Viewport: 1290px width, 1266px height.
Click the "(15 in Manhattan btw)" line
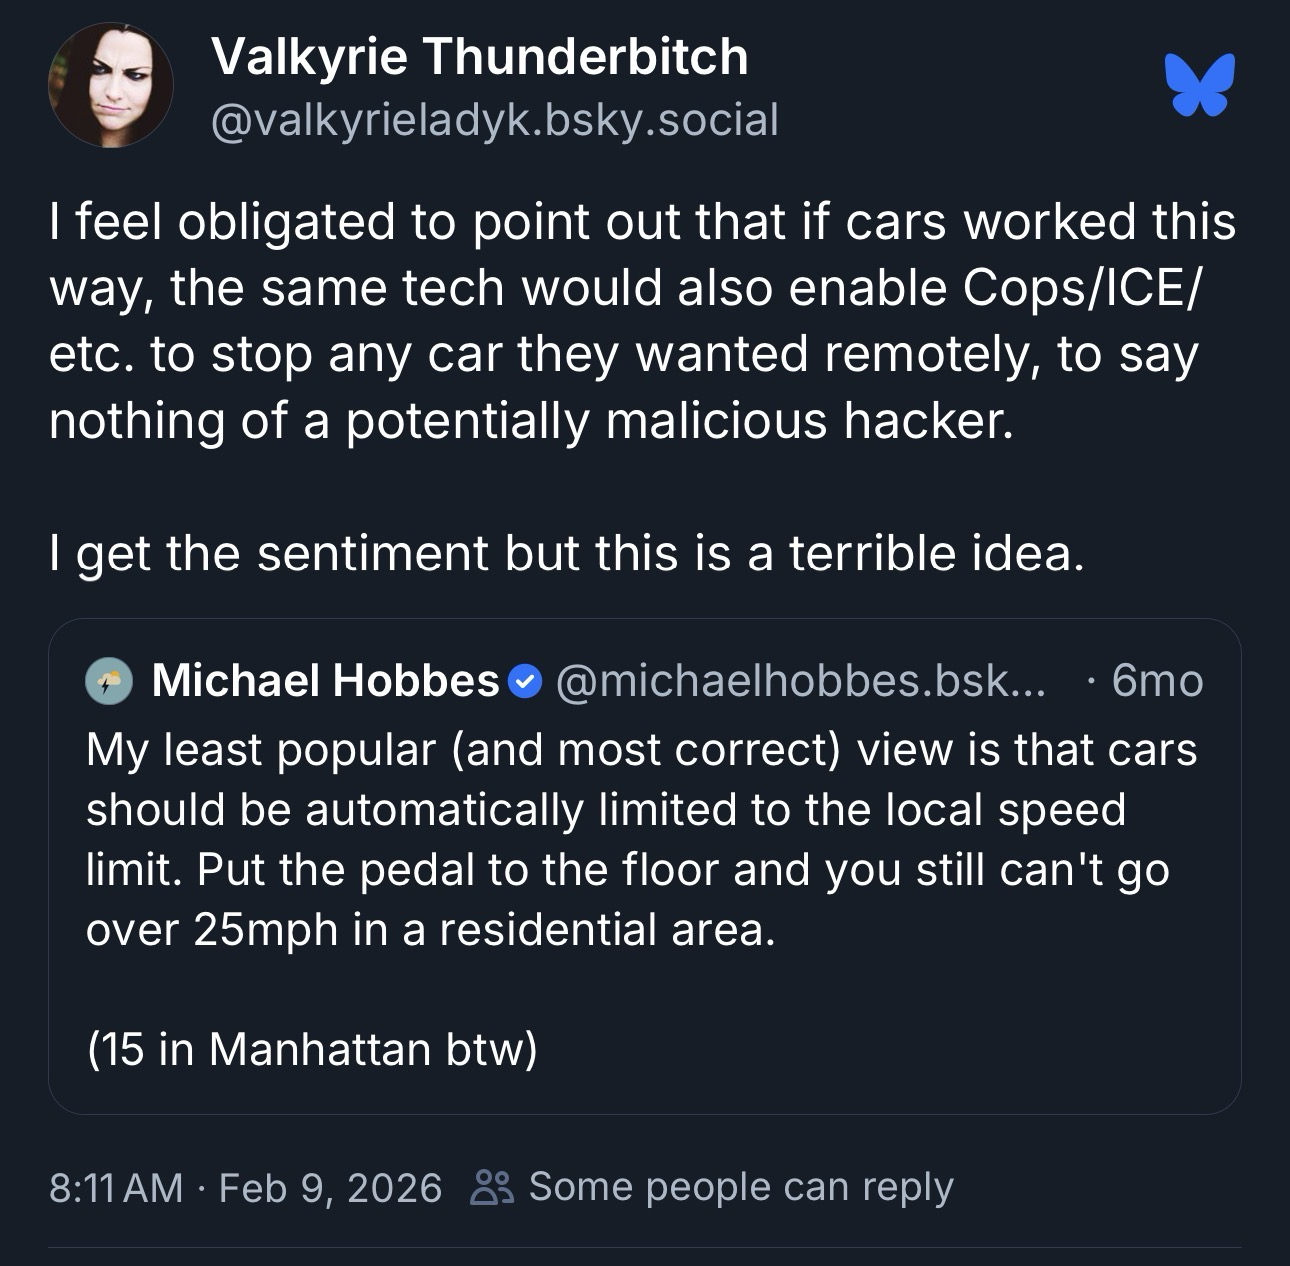click(x=312, y=1049)
